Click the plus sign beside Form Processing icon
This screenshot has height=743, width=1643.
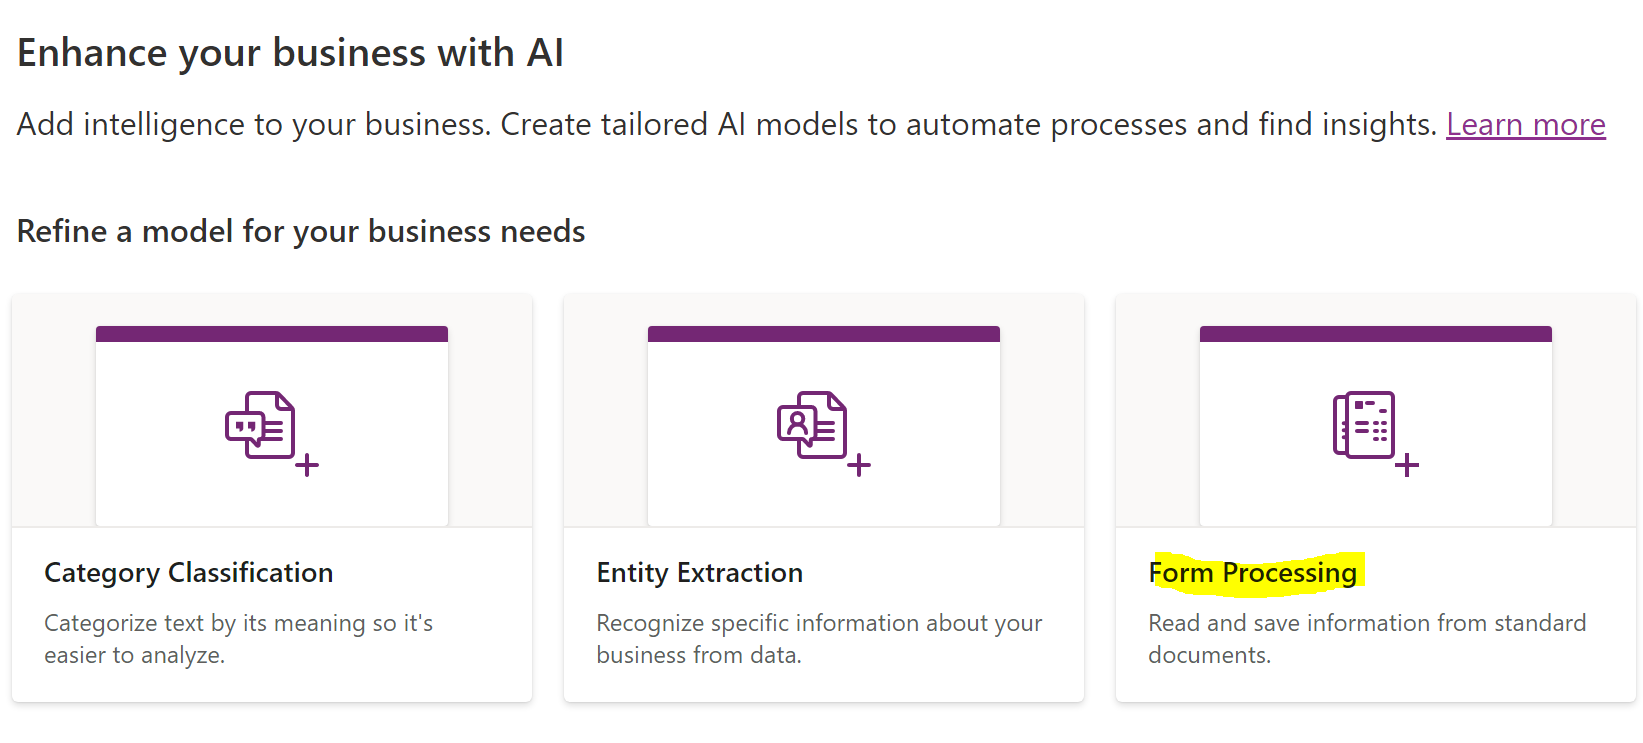click(x=1407, y=465)
